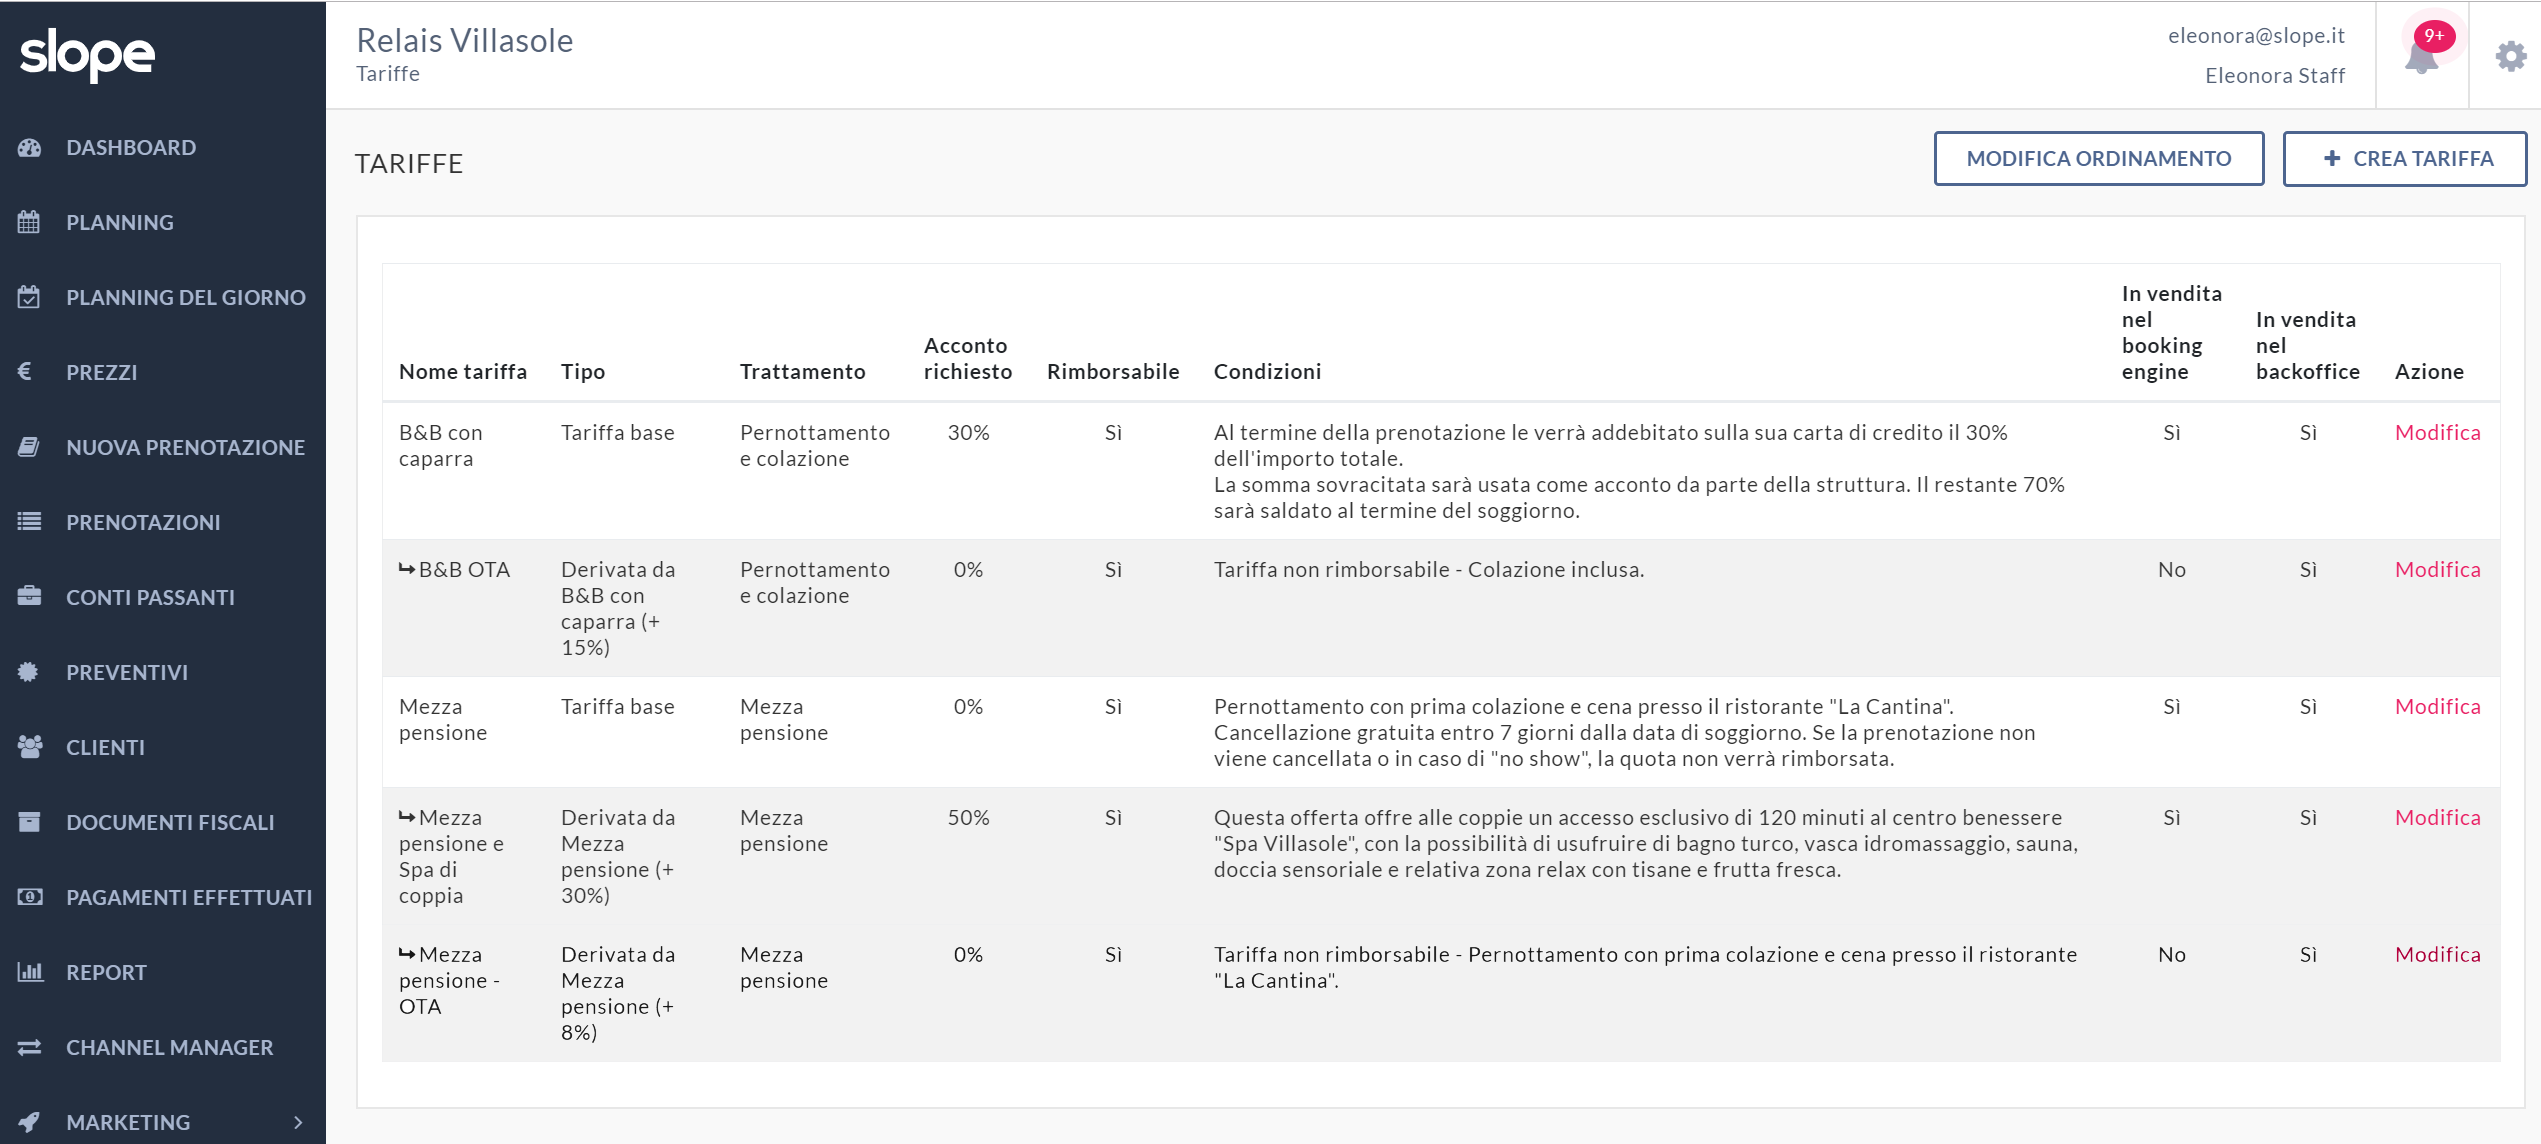Expand the Marketing submenu chevron
The image size is (2541, 1144).
coord(298,1122)
